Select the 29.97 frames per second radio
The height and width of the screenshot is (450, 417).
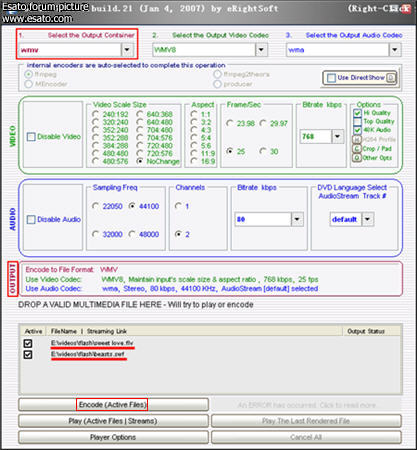tap(263, 123)
